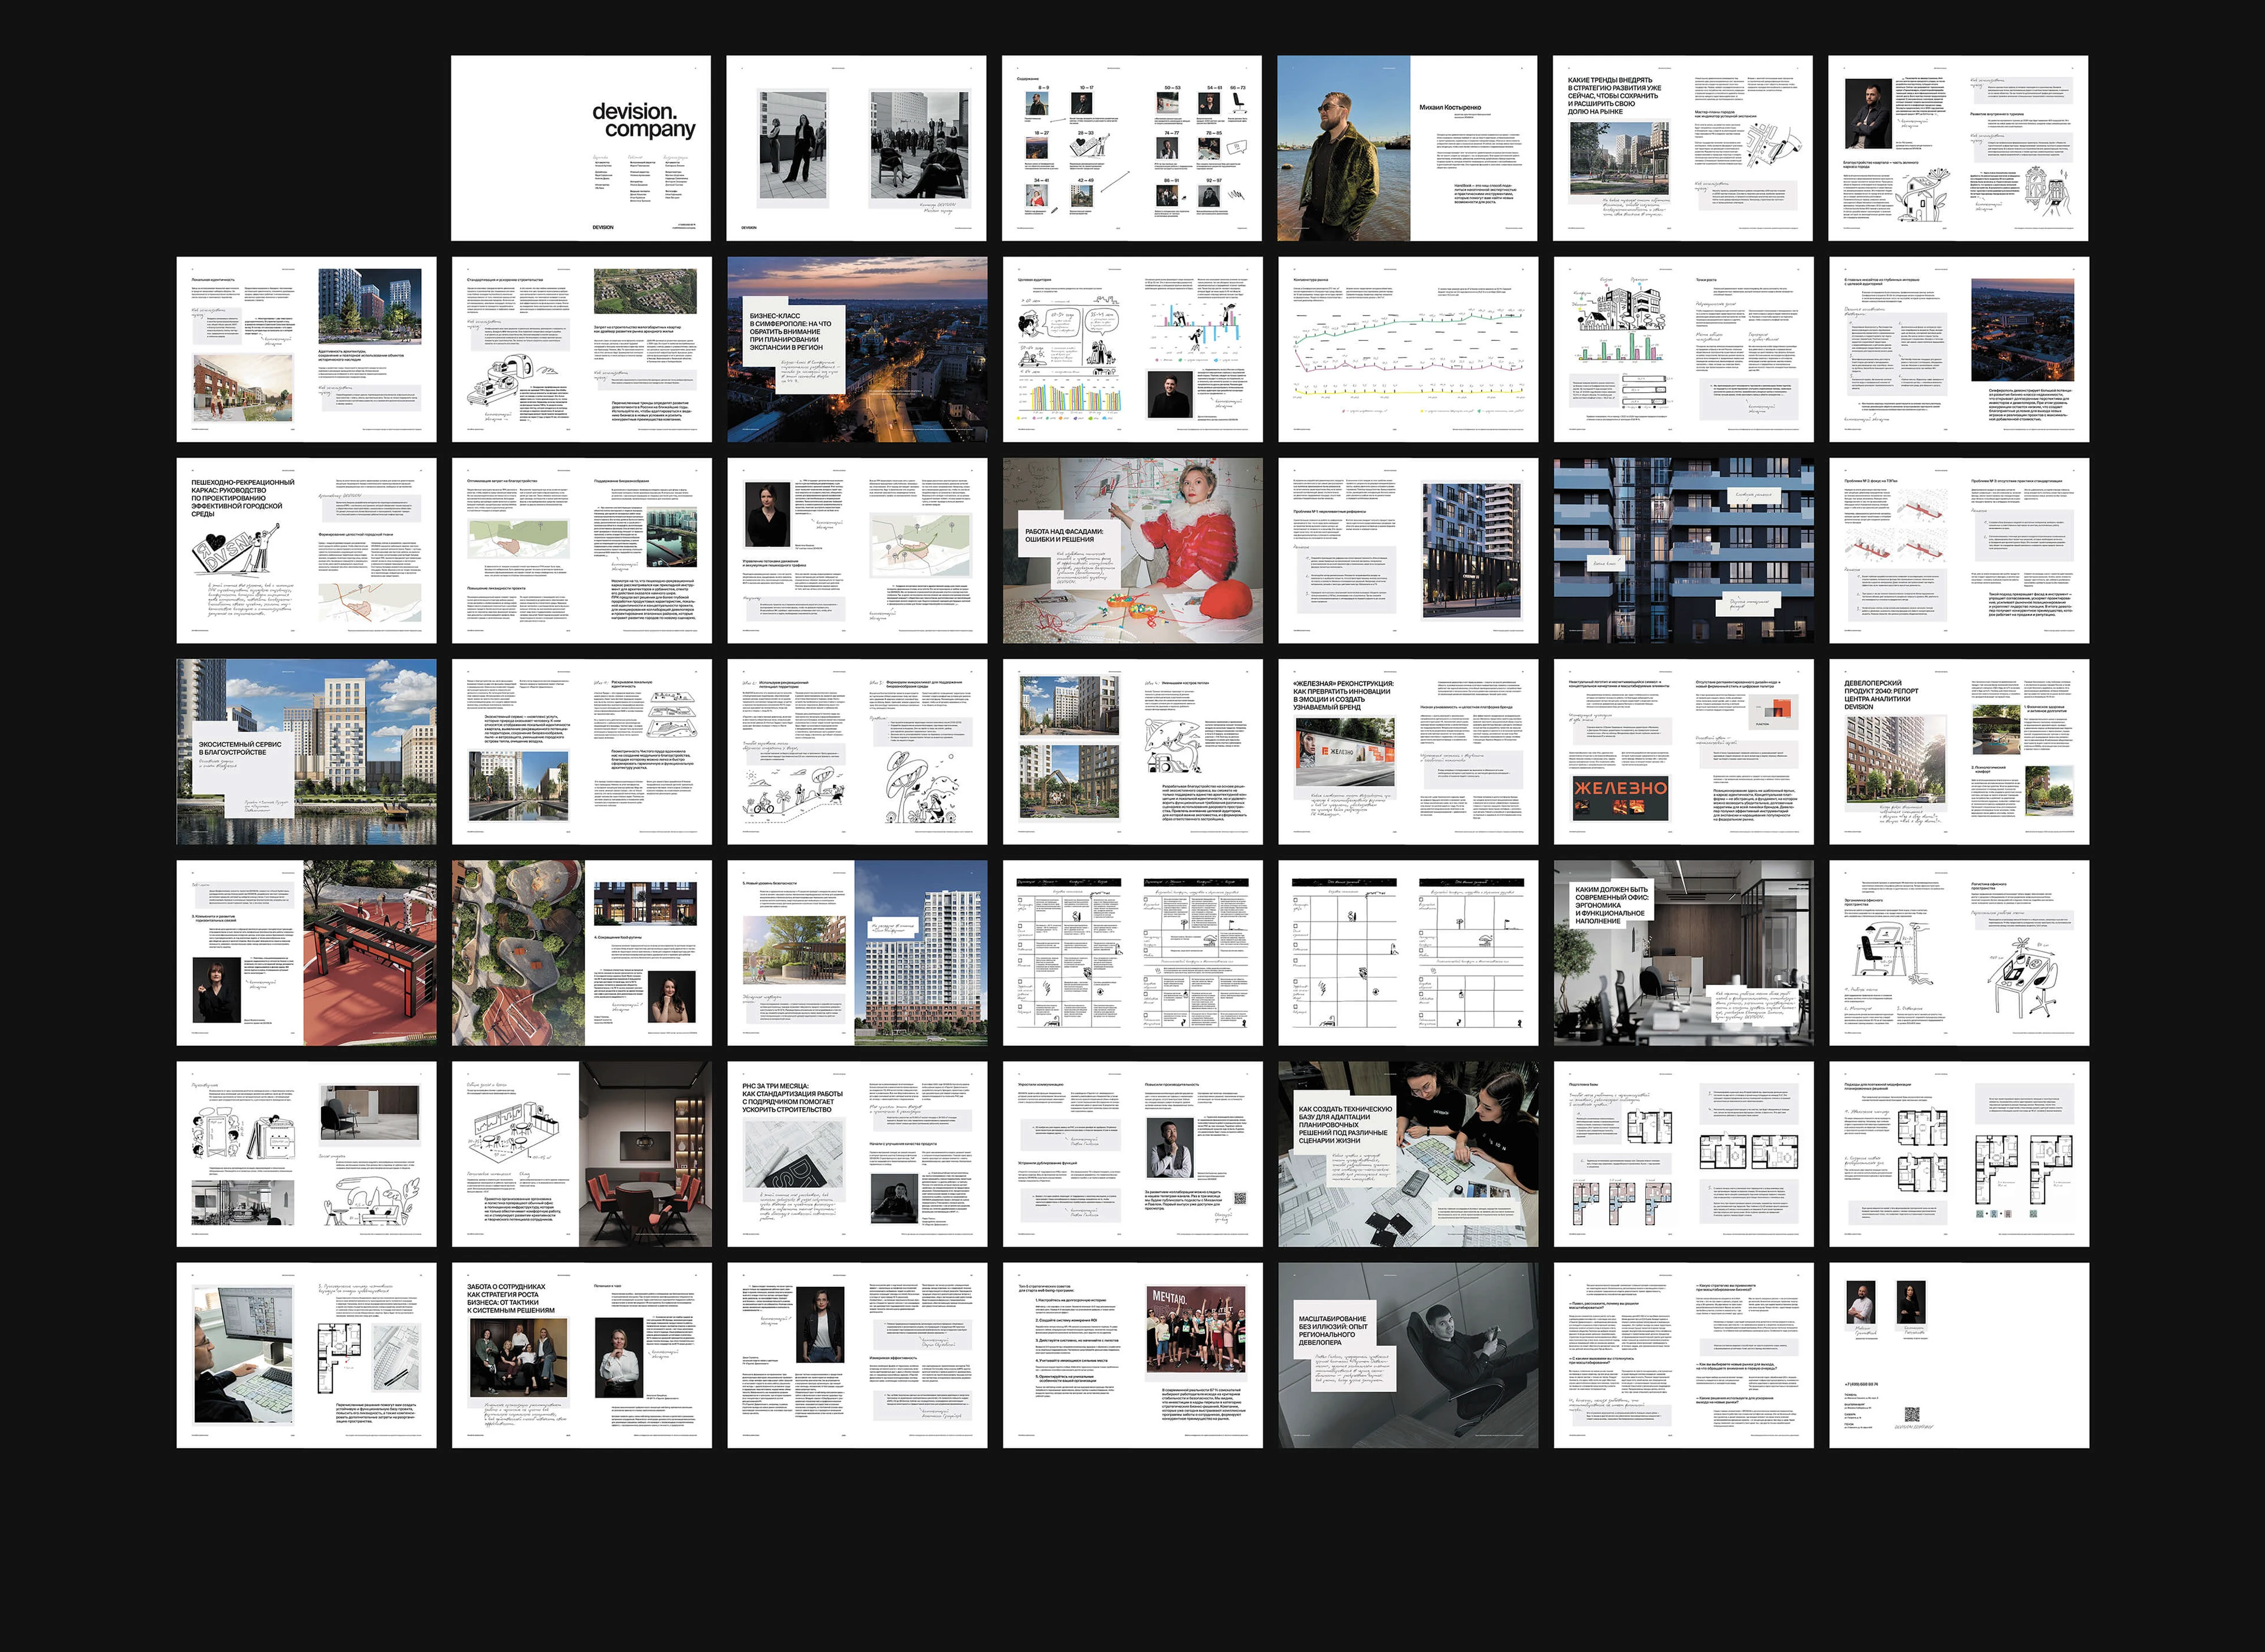This screenshot has width=2265, height=1652.
Task: Open the black-and-white team photos spread
Action: pyautogui.click(x=856, y=148)
